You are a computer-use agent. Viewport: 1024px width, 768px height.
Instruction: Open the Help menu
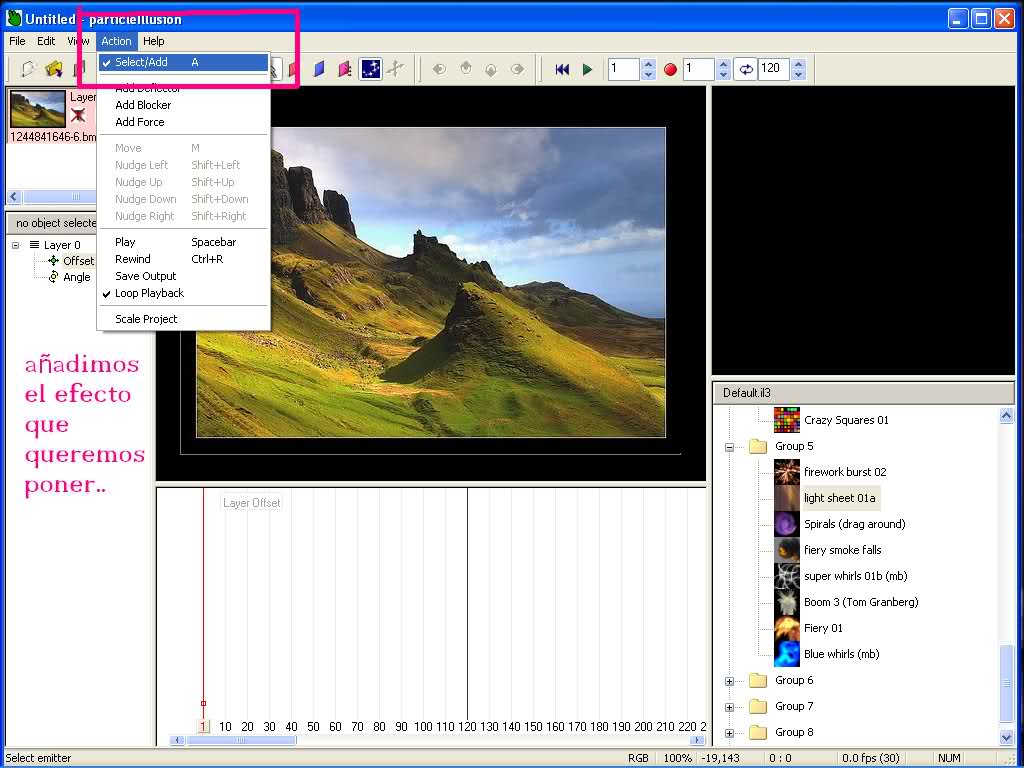coord(153,41)
